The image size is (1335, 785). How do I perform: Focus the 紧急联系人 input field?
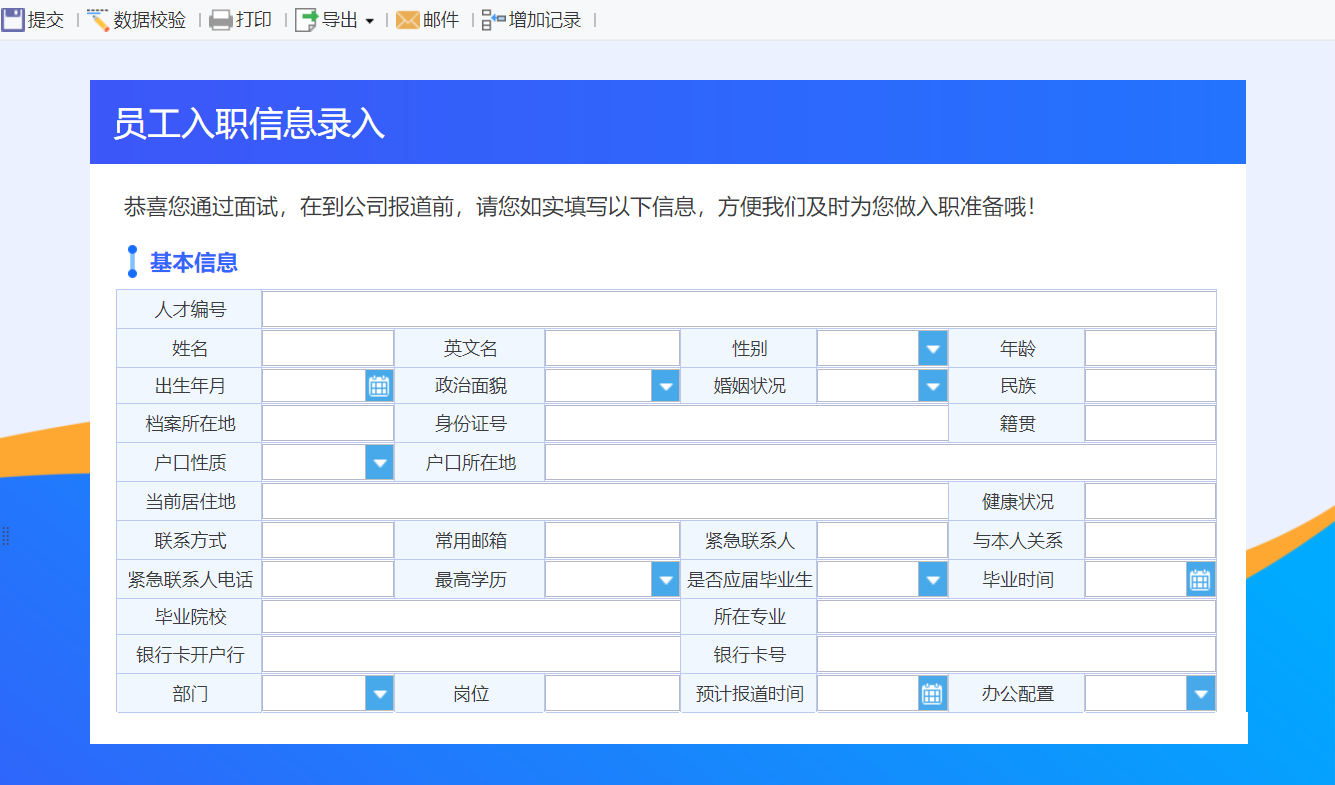click(x=882, y=540)
